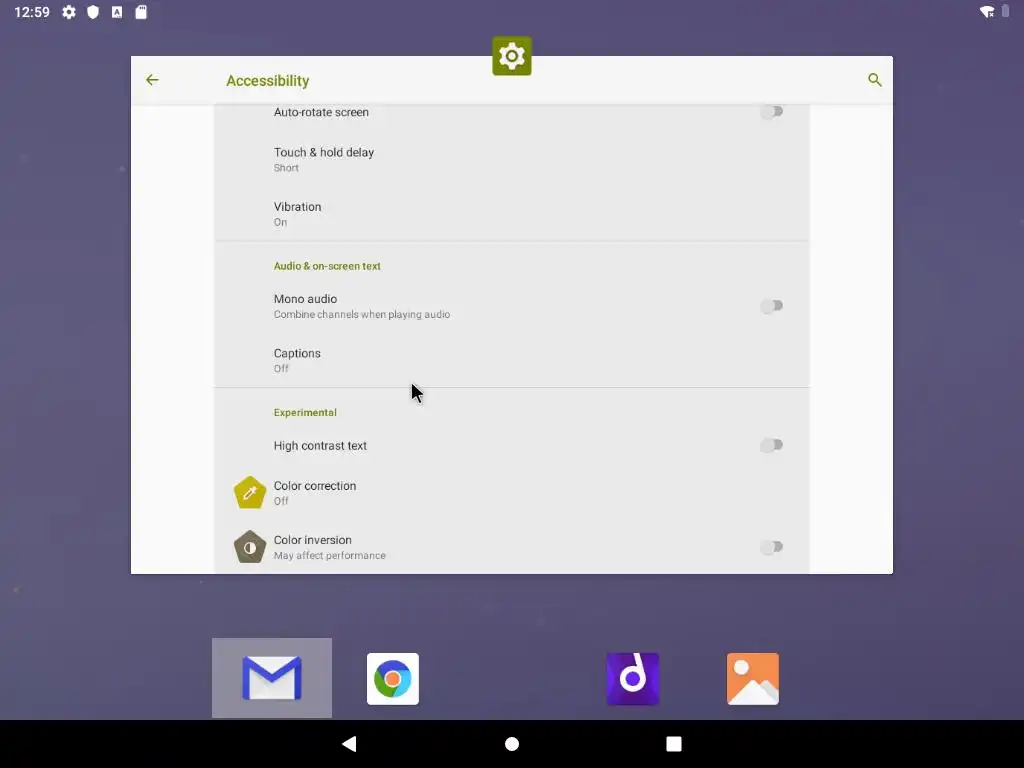Click the Accessibility page title

[268, 80]
